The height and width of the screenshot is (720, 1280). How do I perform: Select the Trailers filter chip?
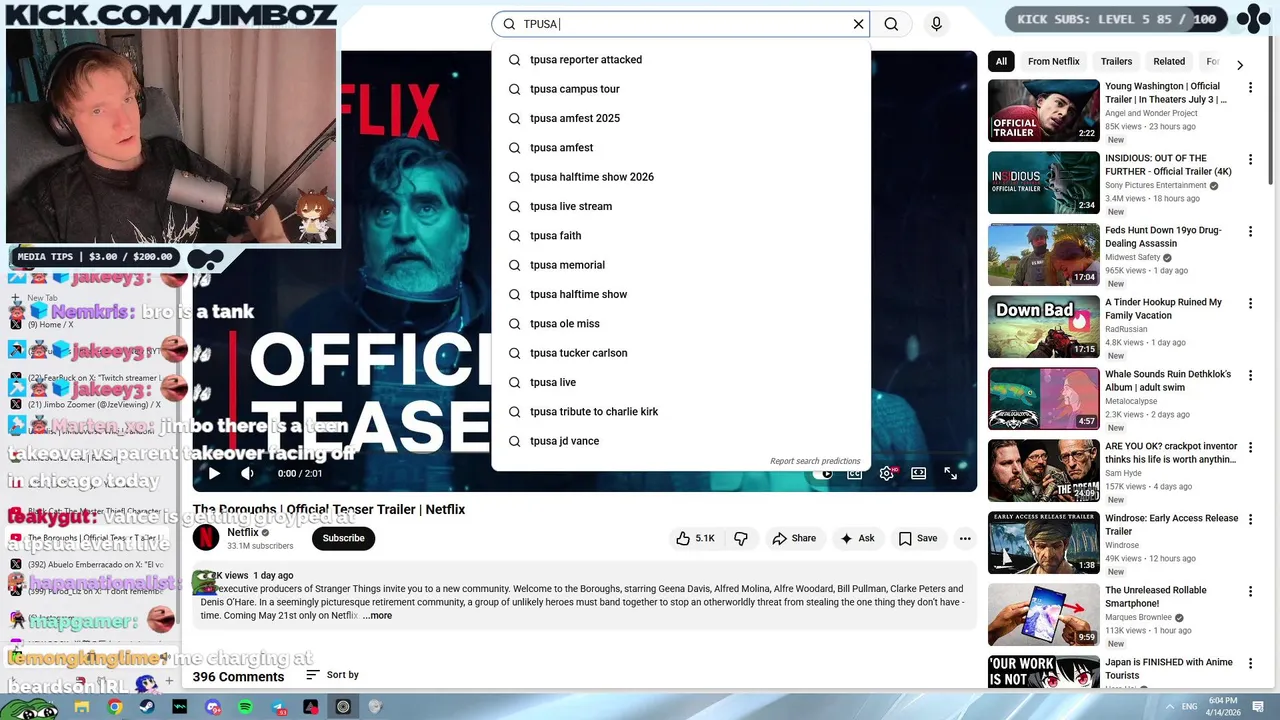click(x=1116, y=61)
